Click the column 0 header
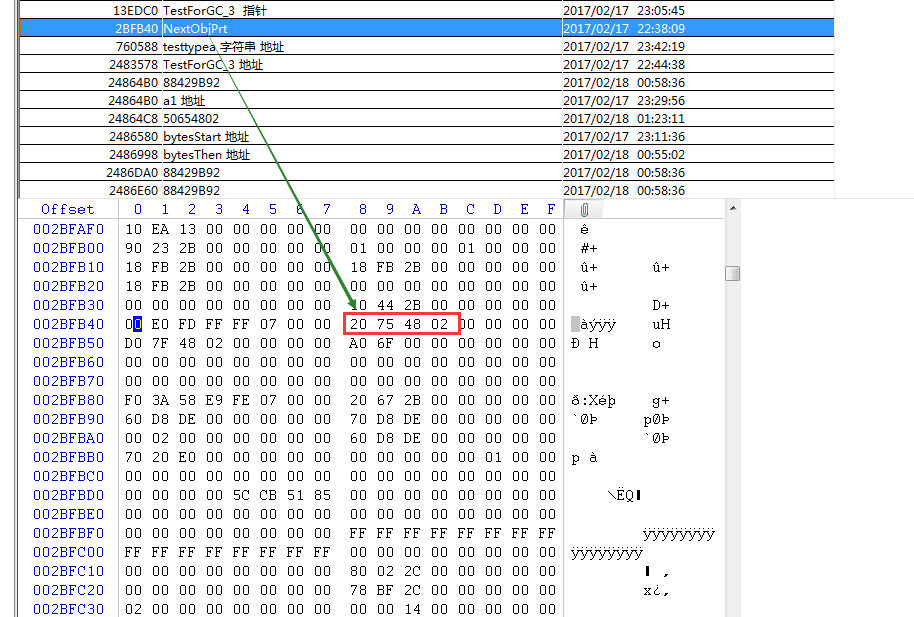The width and height of the screenshot is (914, 617). (138, 209)
